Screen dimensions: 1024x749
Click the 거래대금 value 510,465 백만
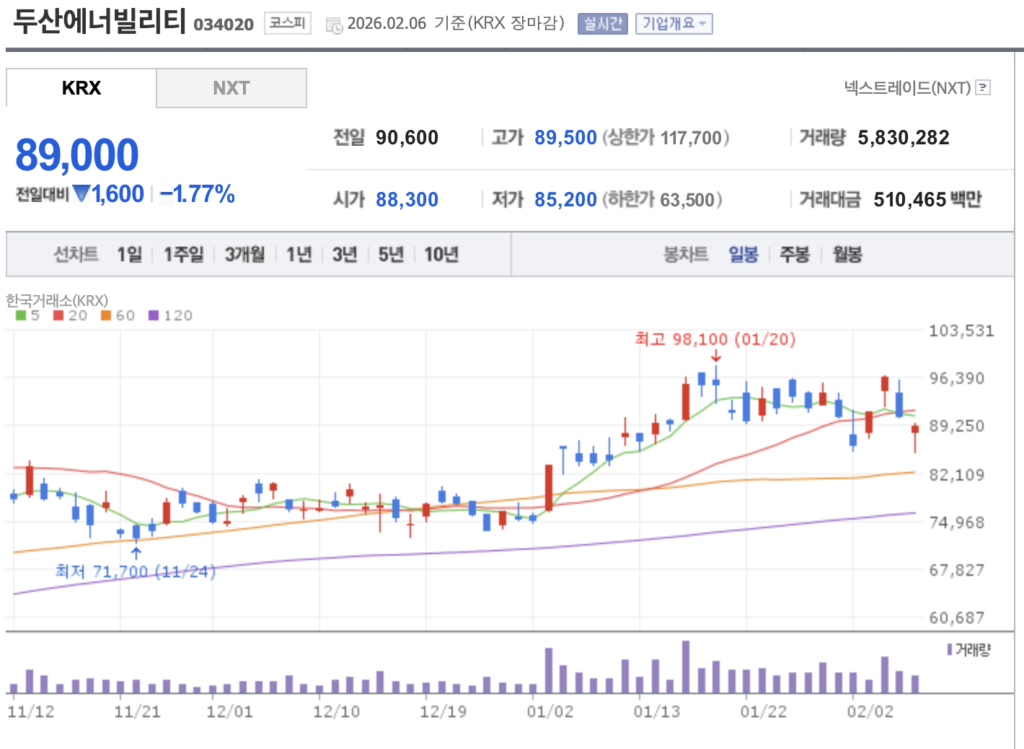tap(927, 199)
